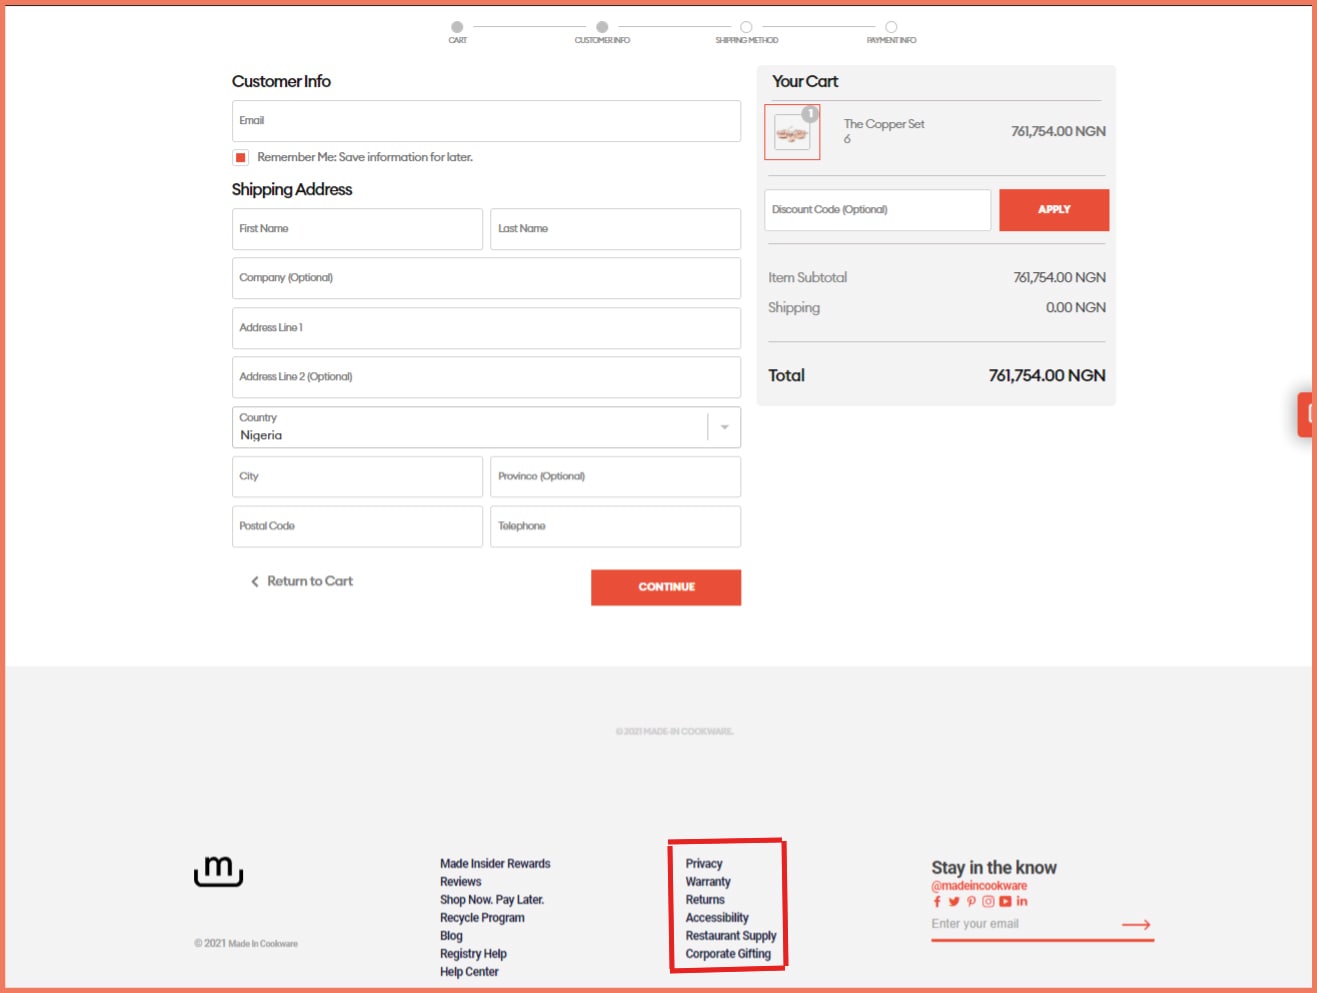This screenshot has width=1317, height=993.
Task: Click the Shipping 0.00 NGN value
Action: pyautogui.click(x=1075, y=308)
